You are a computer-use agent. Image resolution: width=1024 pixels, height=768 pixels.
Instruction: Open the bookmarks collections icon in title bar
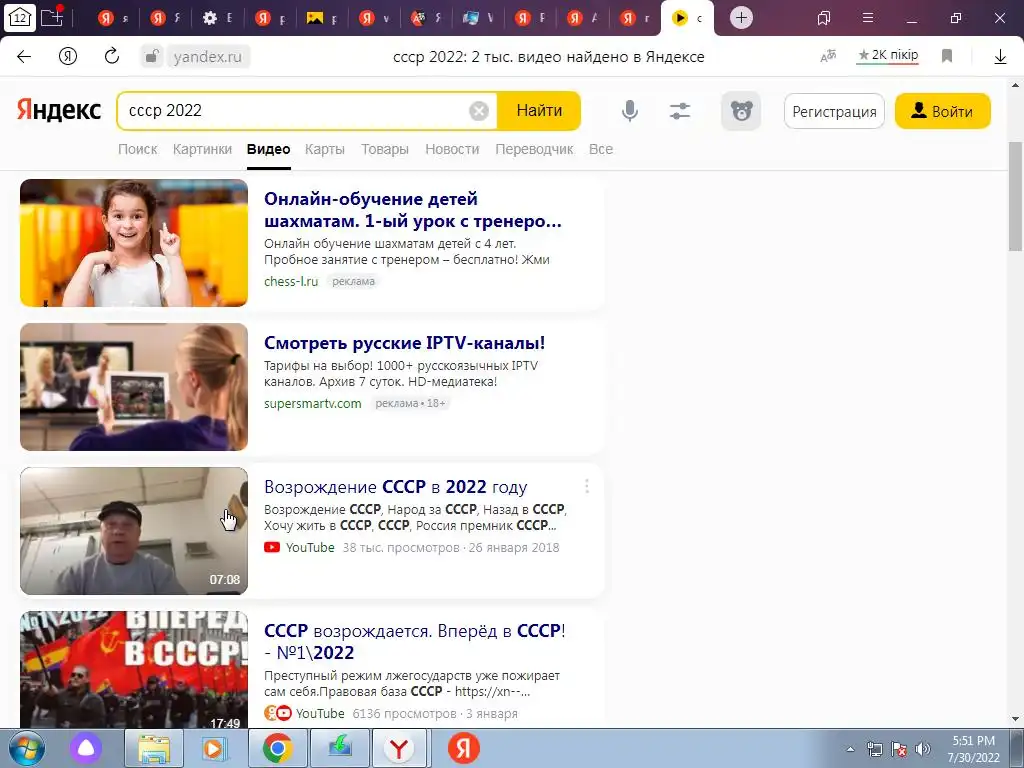point(824,18)
